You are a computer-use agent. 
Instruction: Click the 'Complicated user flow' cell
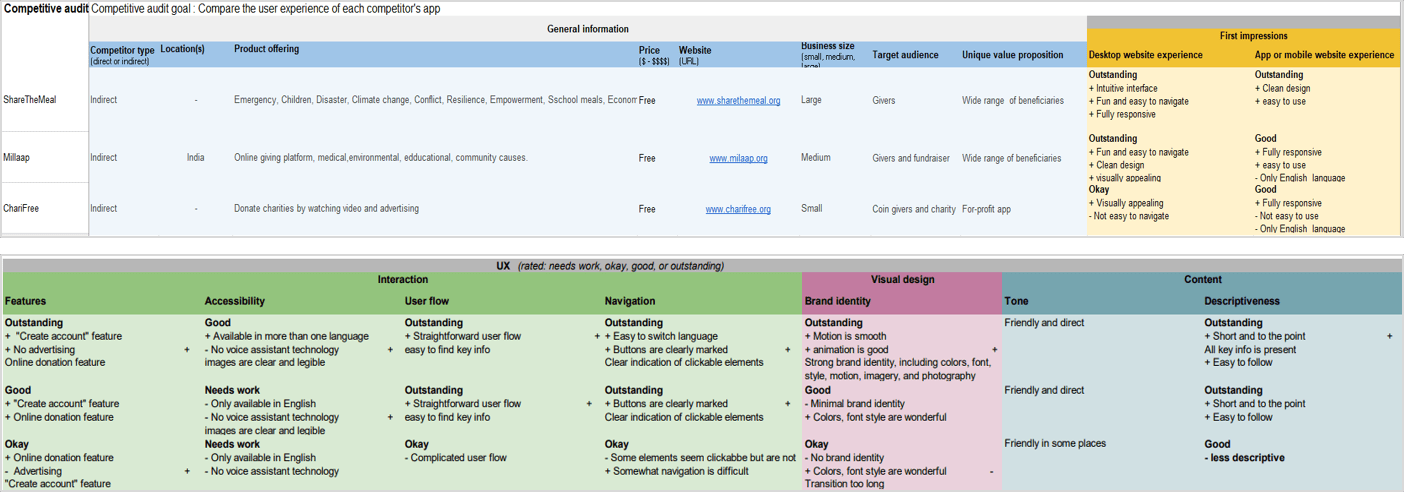pyautogui.click(x=455, y=458)
